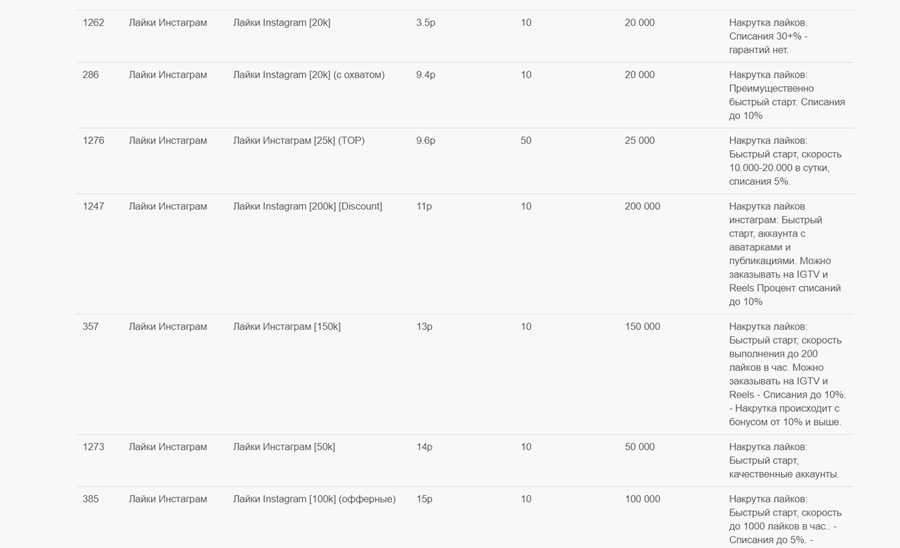
Task: Select the 9.4р price cell
Action: (425, 75)
